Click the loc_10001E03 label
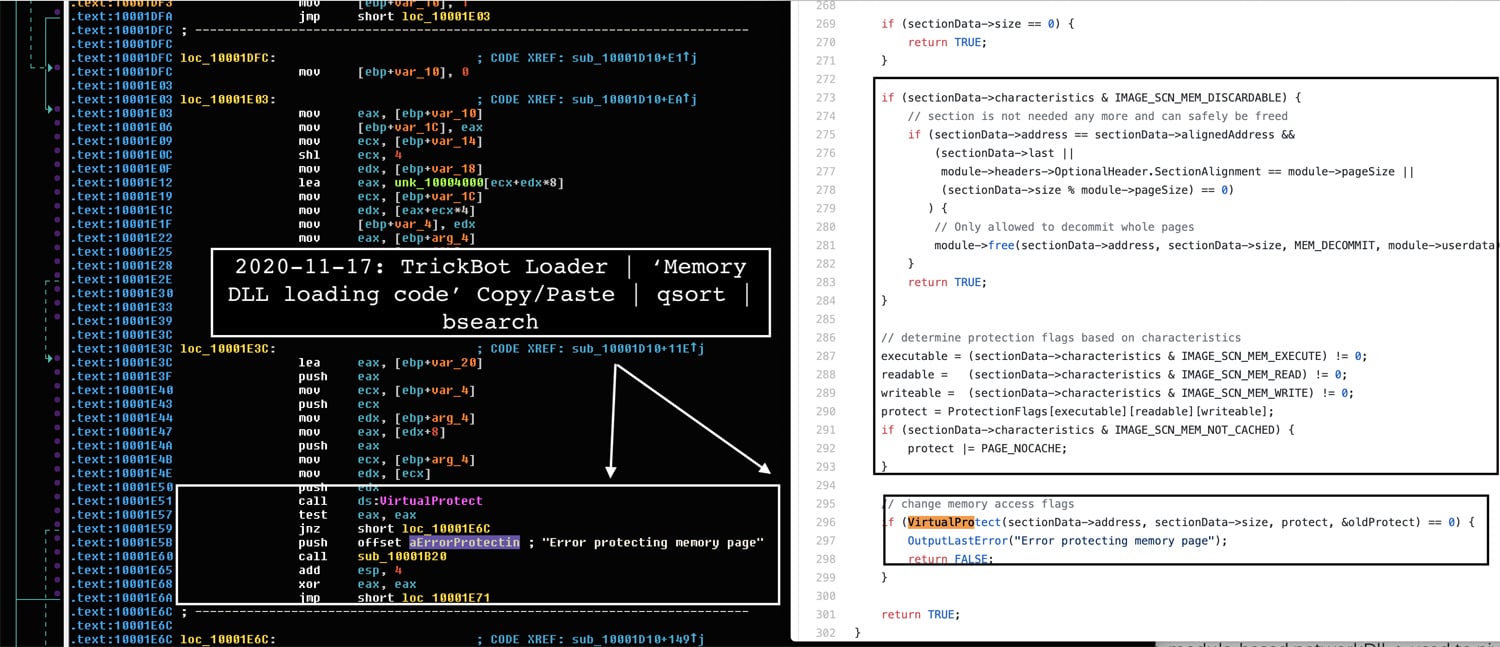 (229, 100)
